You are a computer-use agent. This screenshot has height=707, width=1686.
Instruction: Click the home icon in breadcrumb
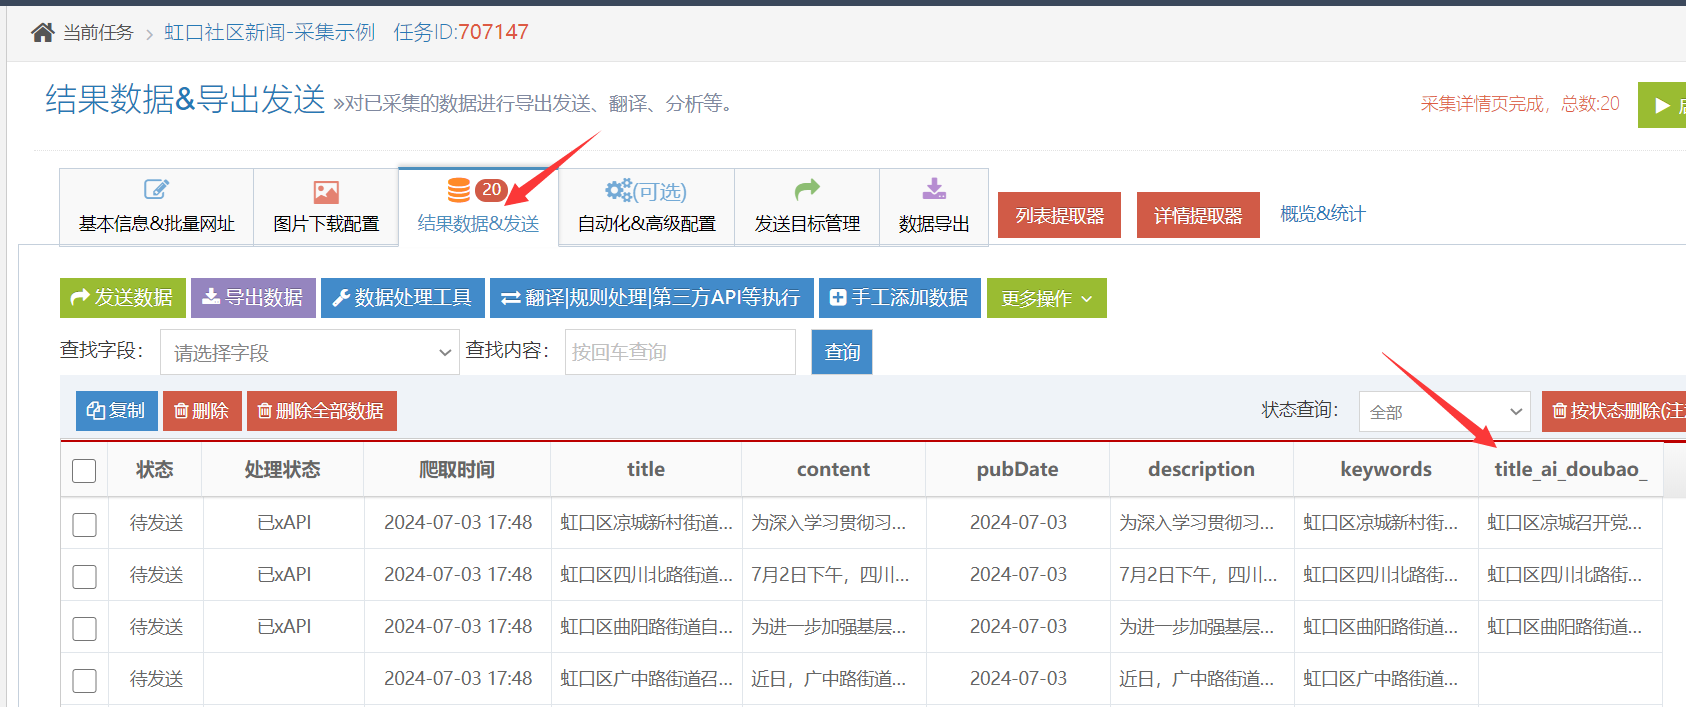(42, 32)
